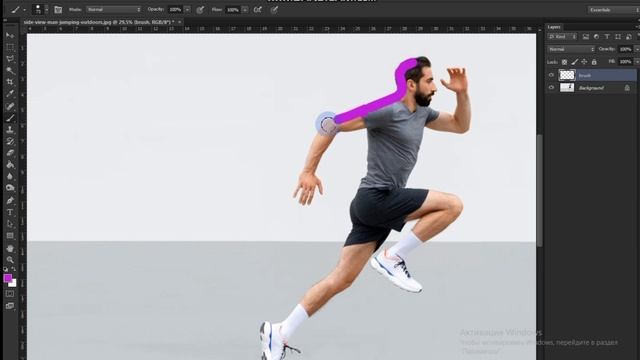
Task: Select the Brush layer thumbnail
Action: pyautogui.click(x=567, y=75)
